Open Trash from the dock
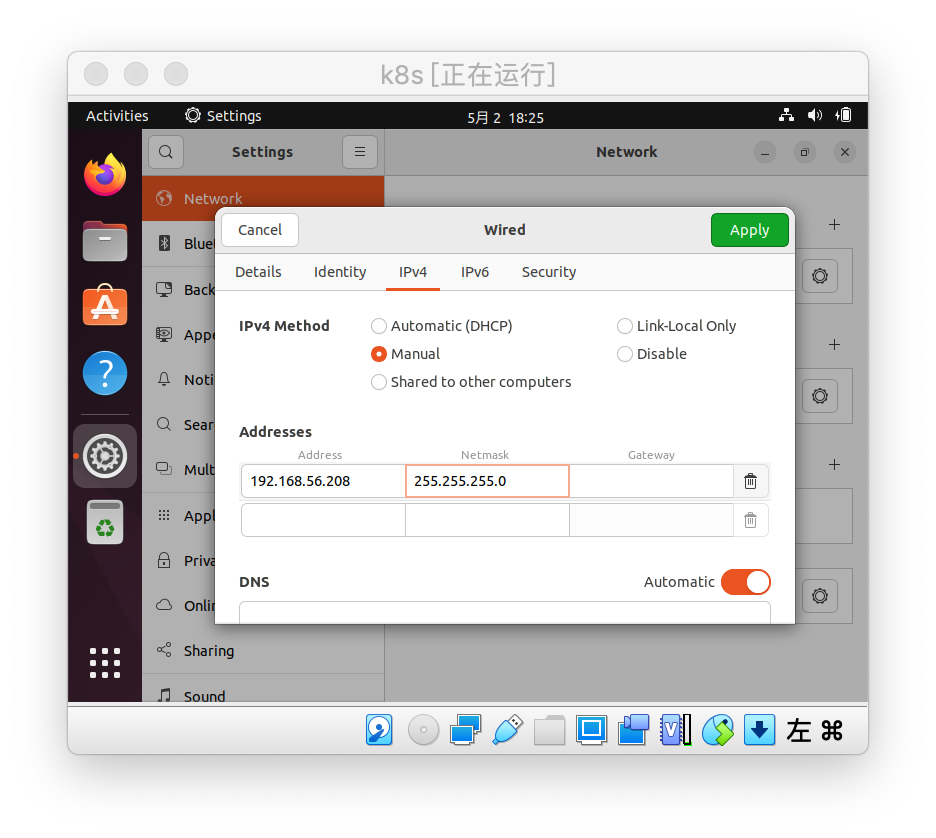The width and height of the screenshot is (936, 838). (105, 522)
